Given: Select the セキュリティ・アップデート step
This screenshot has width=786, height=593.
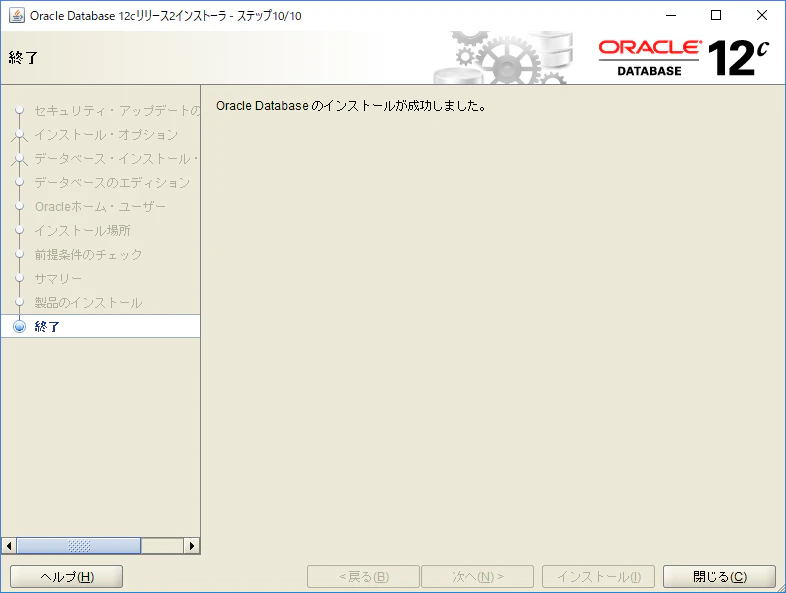Looking at the screenshot, I should point(117,110).
